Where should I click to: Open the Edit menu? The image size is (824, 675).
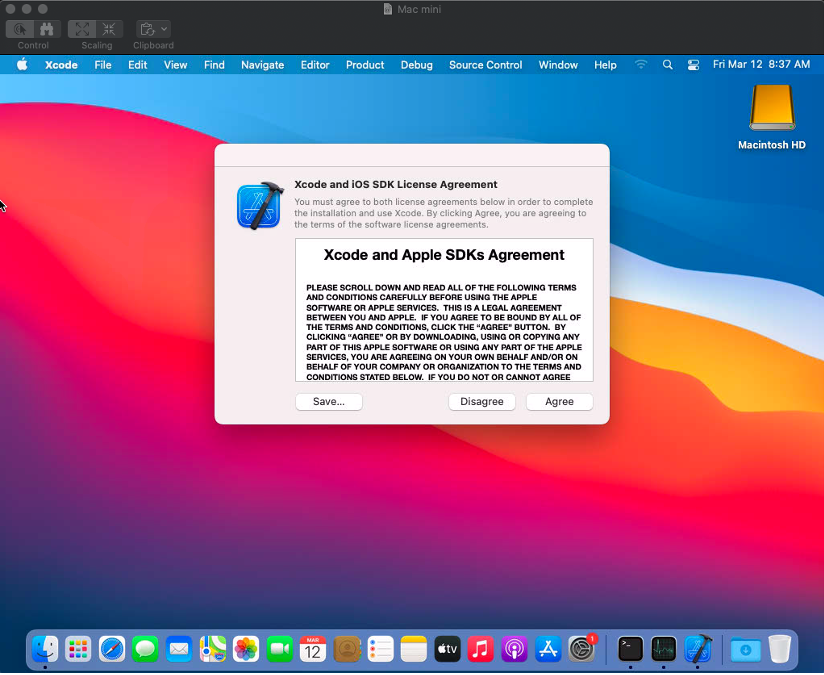click(x=138, y=65)
